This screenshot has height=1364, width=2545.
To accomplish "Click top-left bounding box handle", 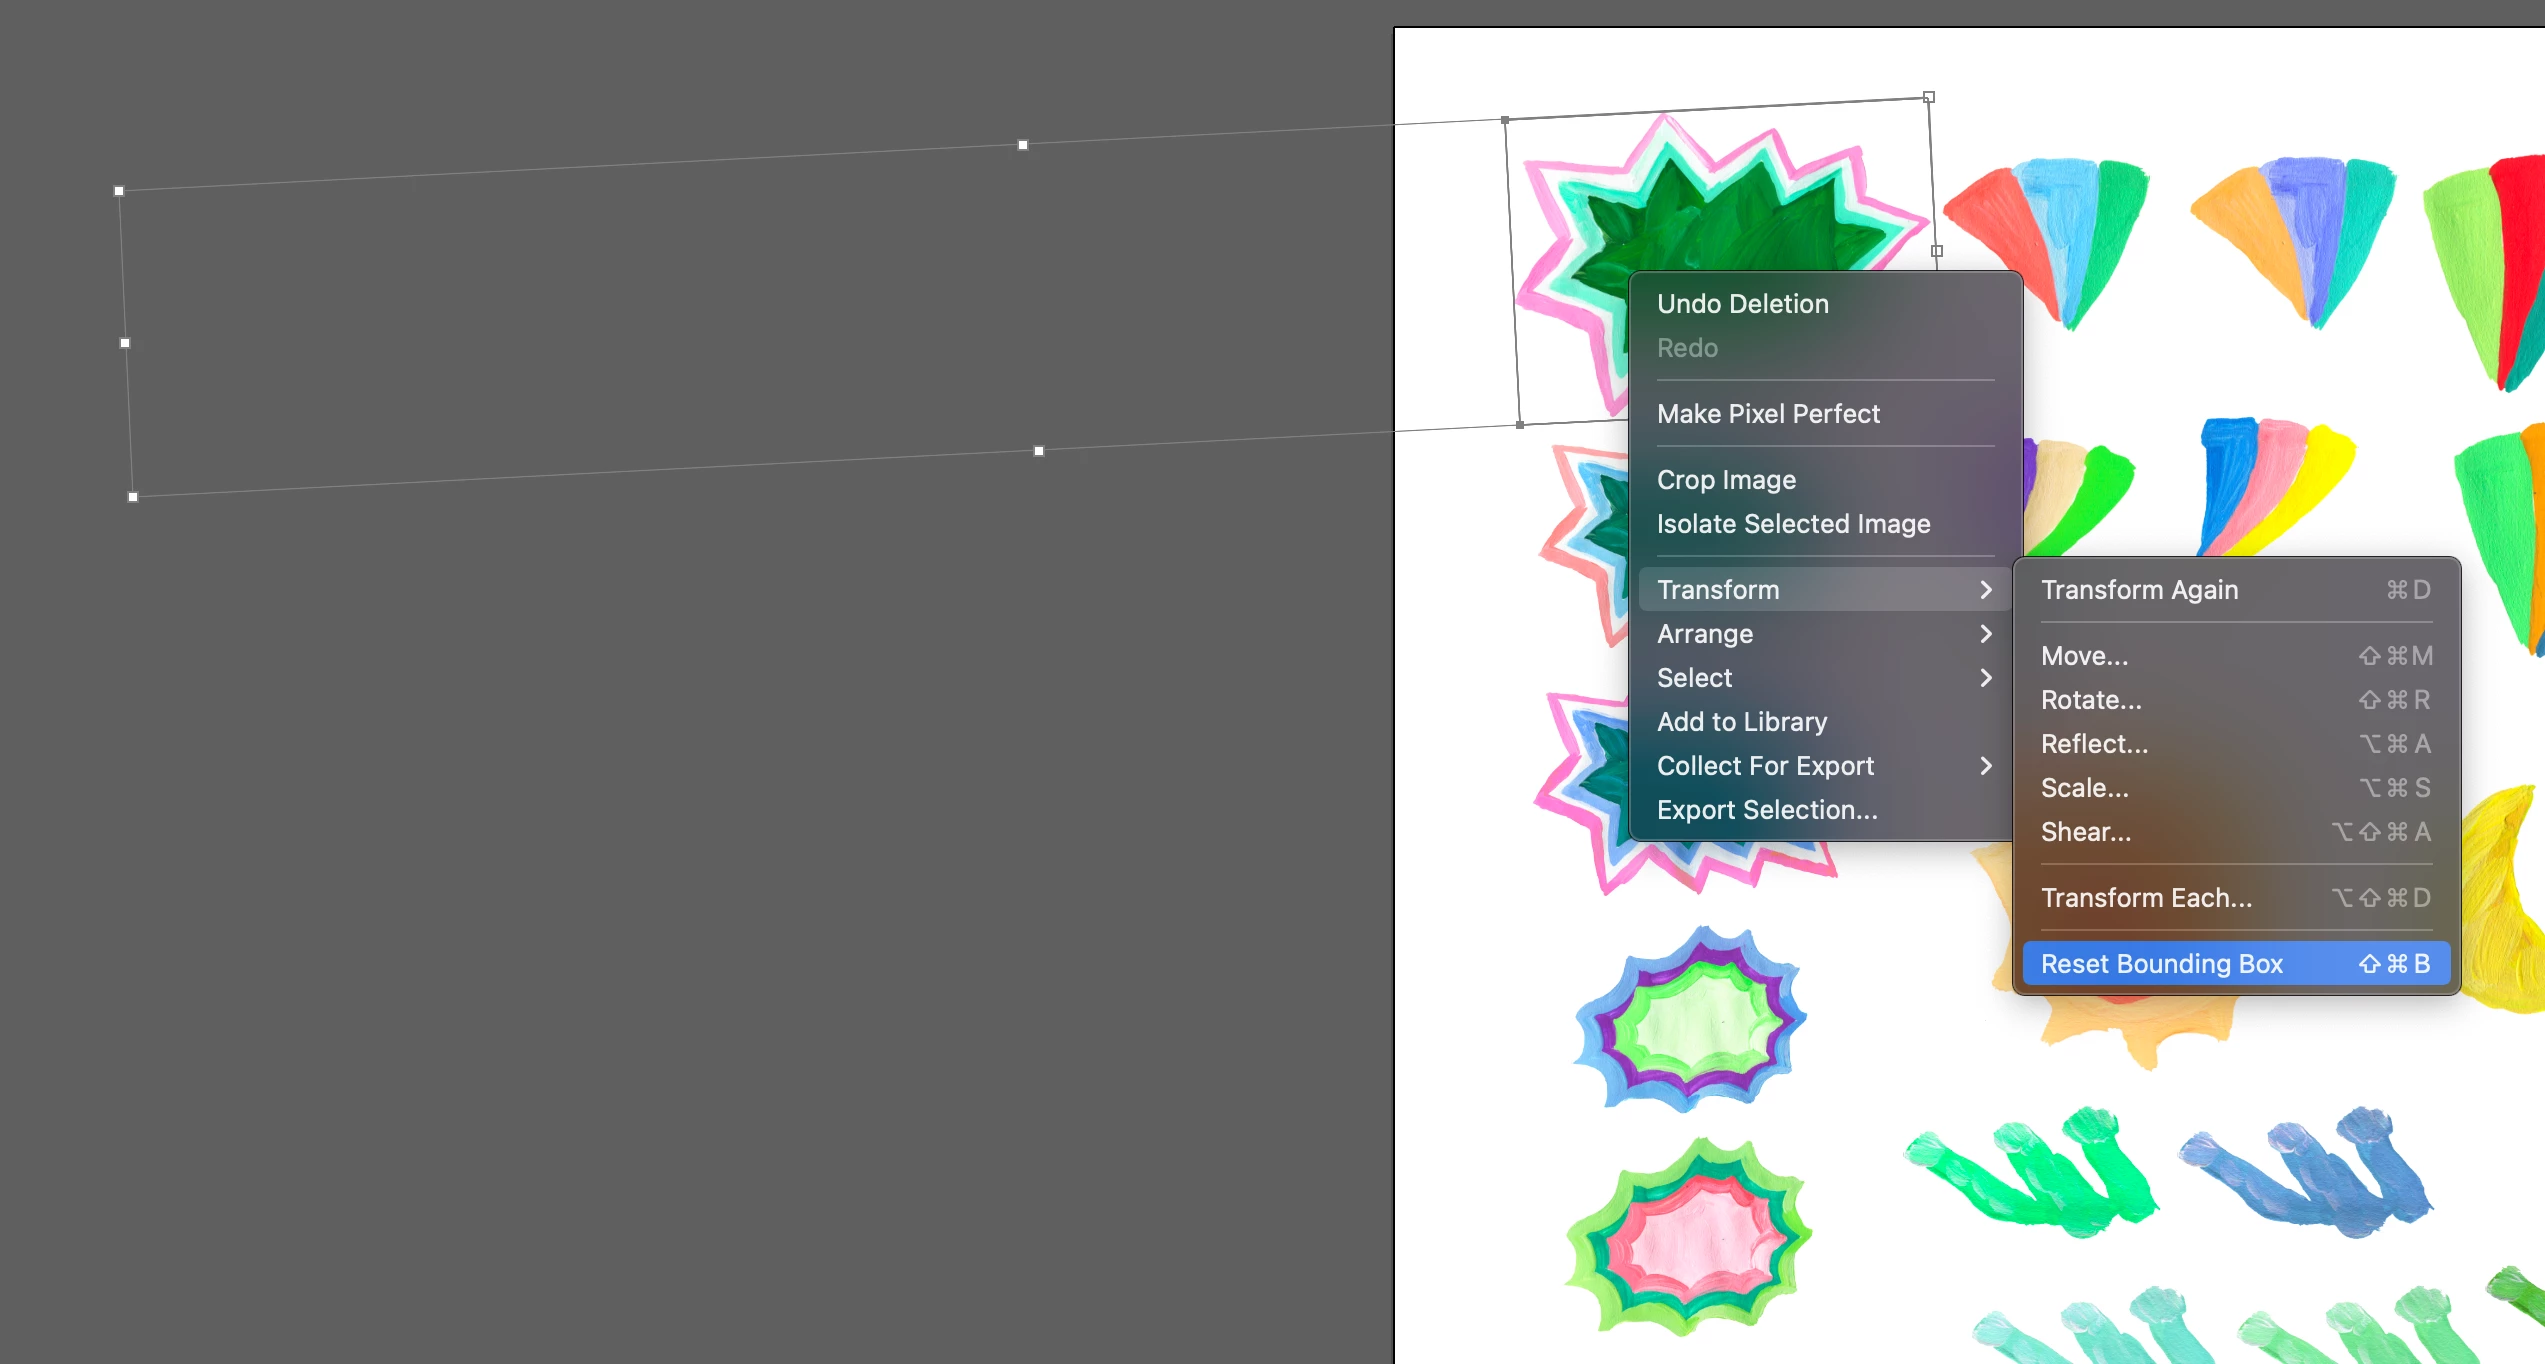I will pos(119,191).
